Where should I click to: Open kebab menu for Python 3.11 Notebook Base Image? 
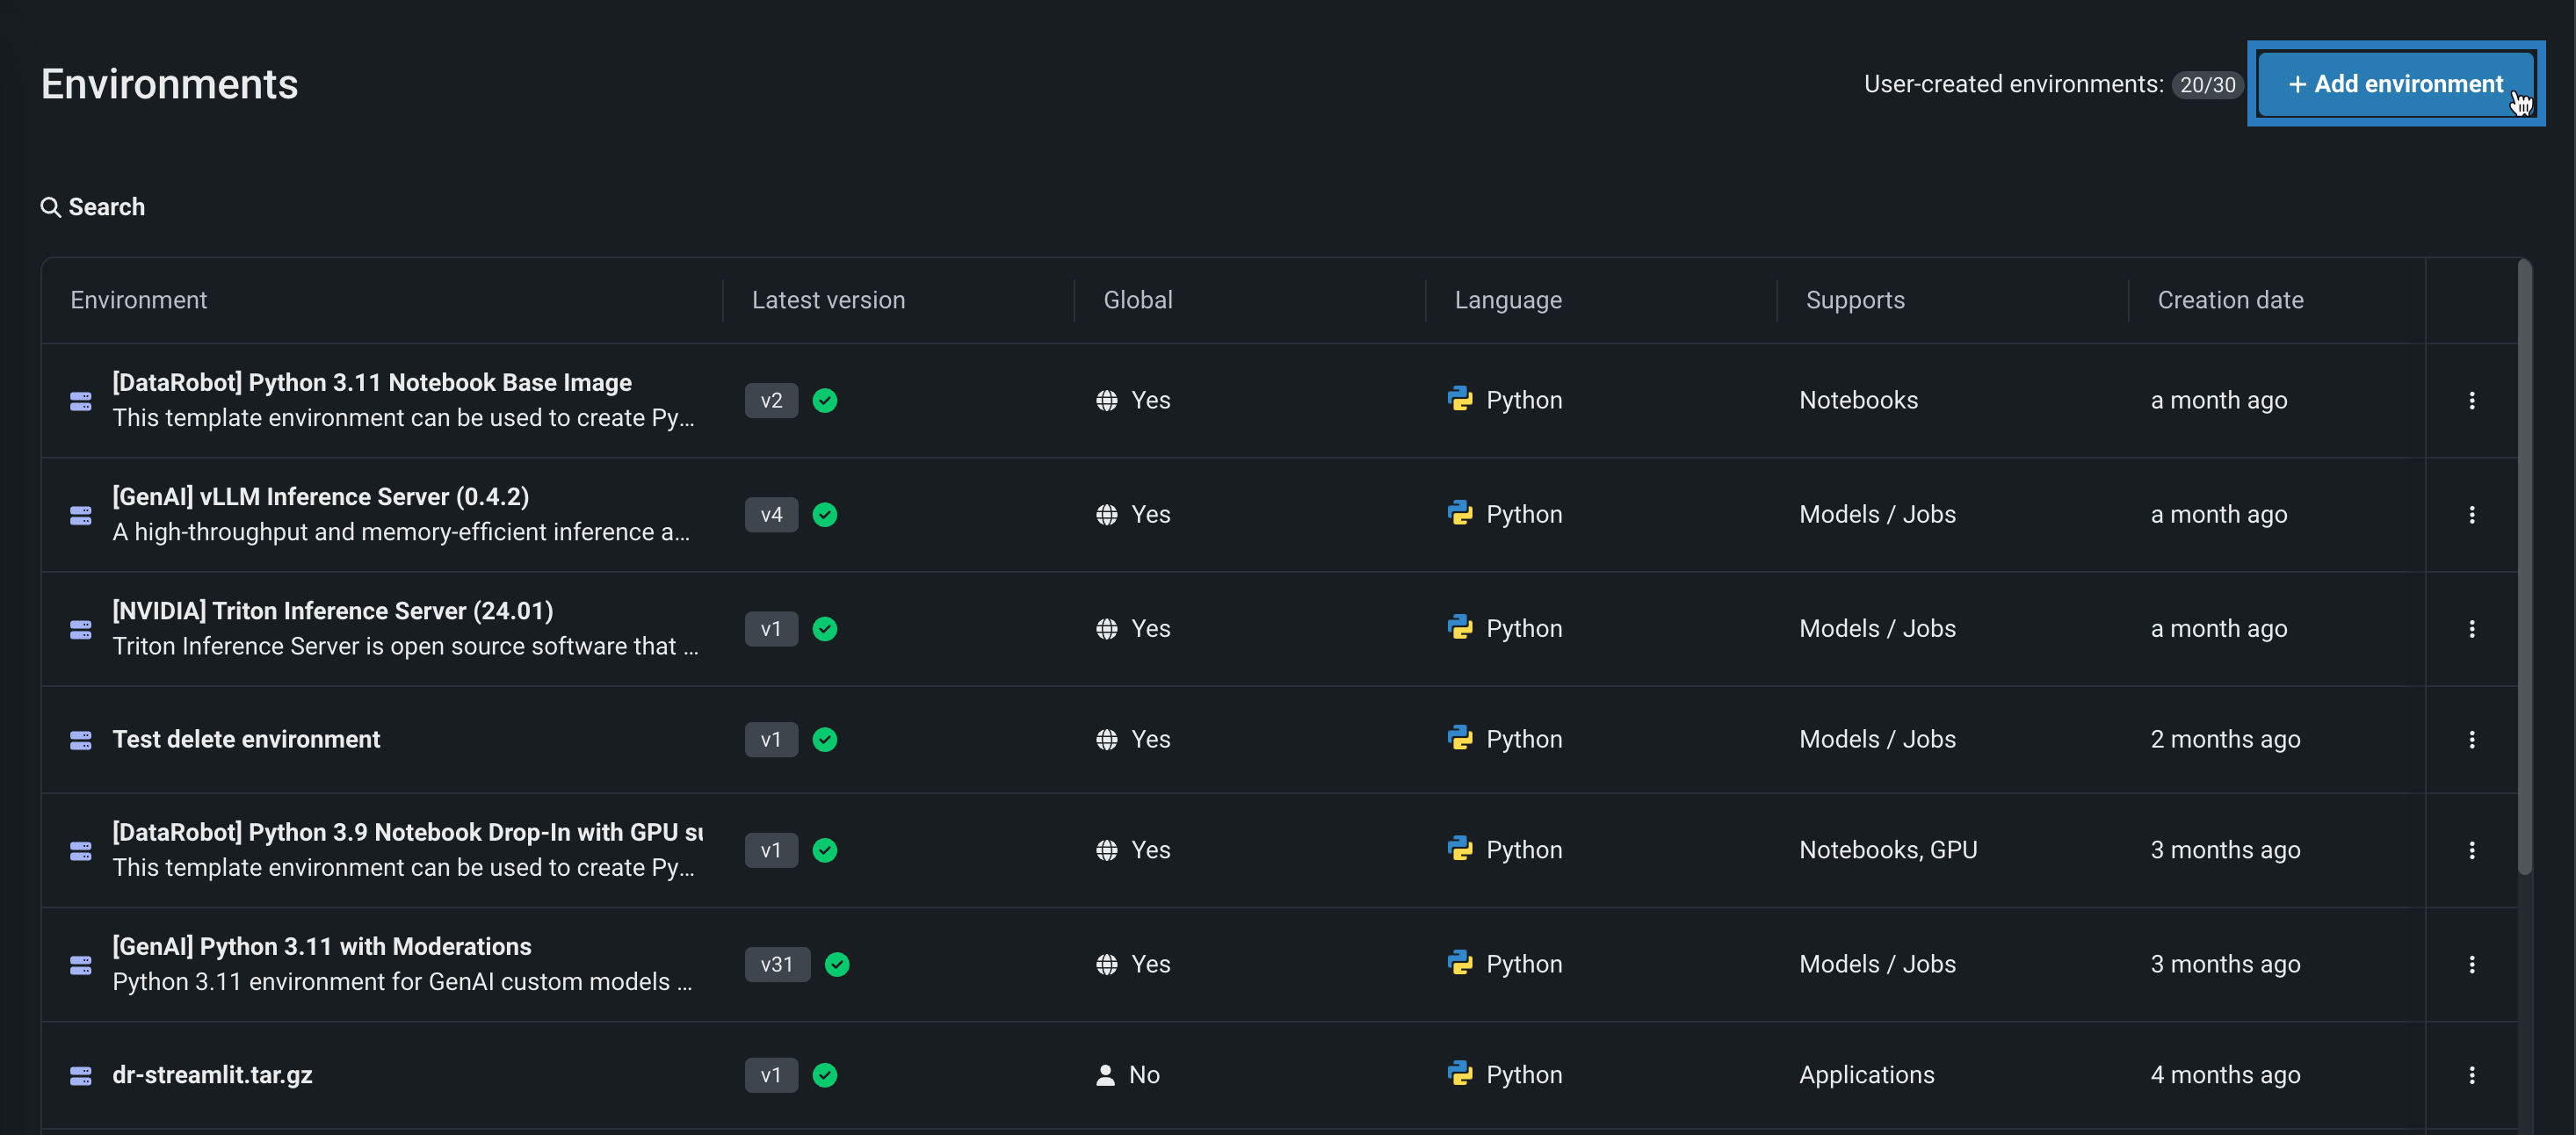click(2471, 400)
